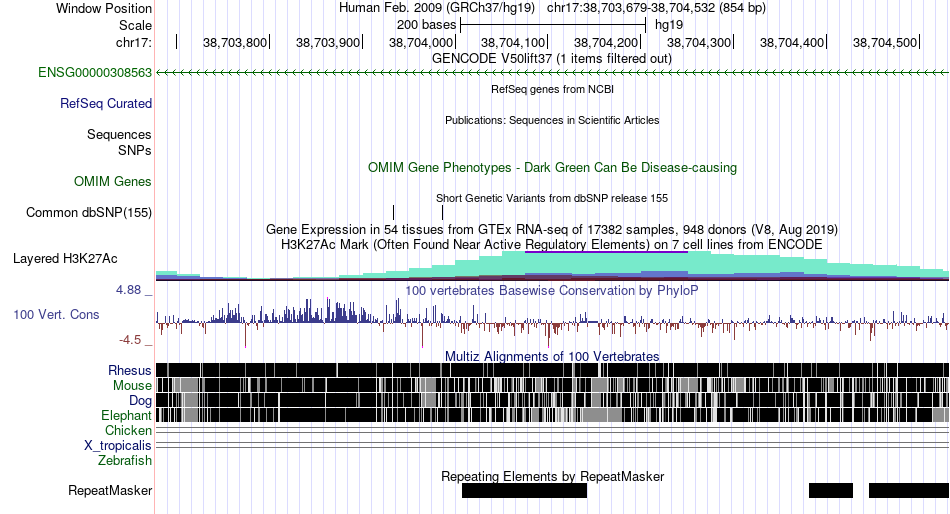Click the PhyloP upper scale value 4.88
Image resolution: width=950 pixels, height=514 pixels.
[x=128, y=290]
